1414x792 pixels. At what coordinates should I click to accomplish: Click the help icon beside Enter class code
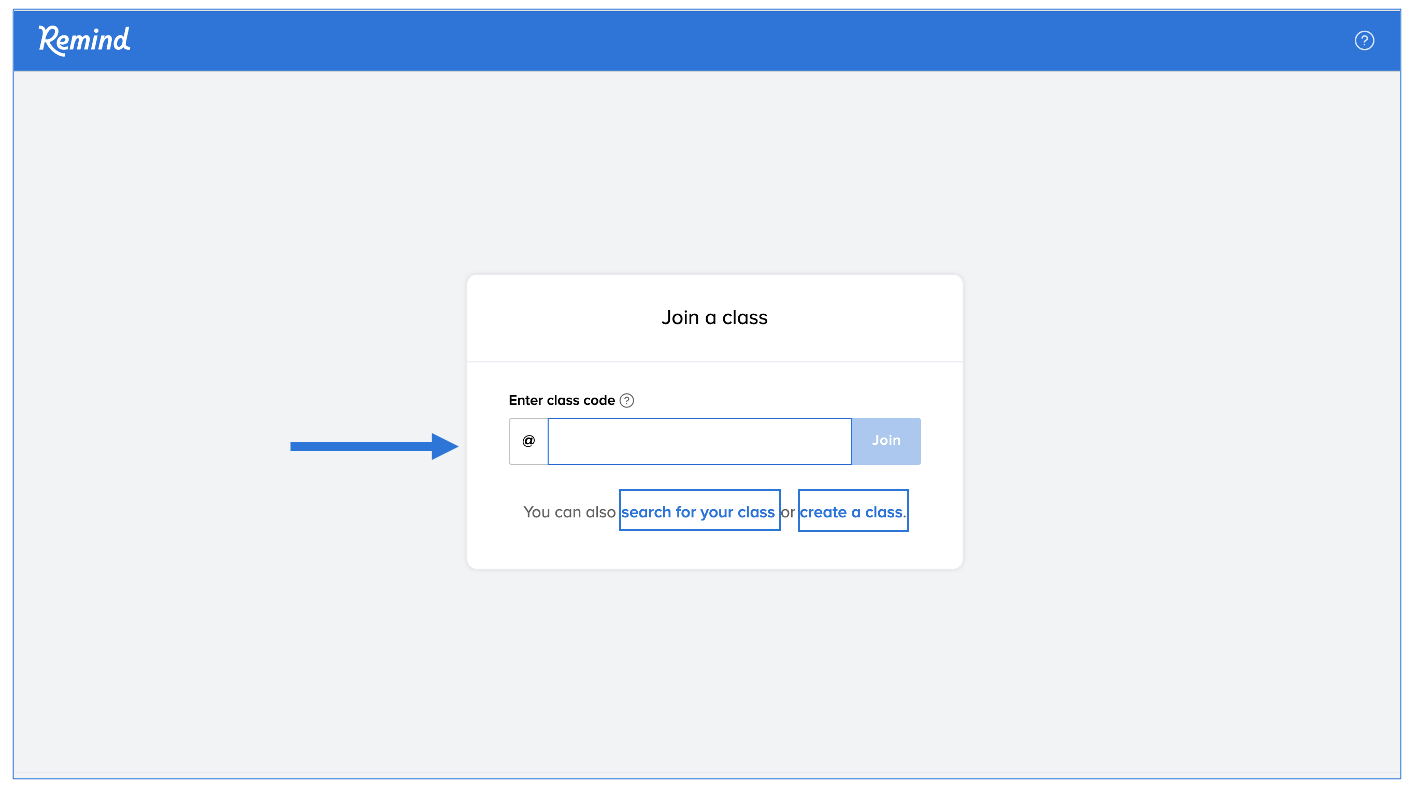(x=627, y=401)
